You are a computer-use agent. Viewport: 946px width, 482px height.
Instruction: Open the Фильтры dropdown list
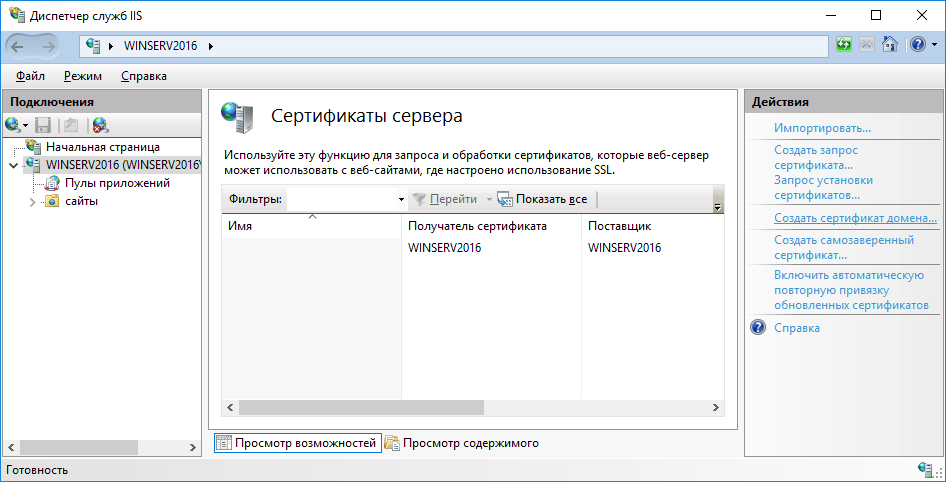400,199
